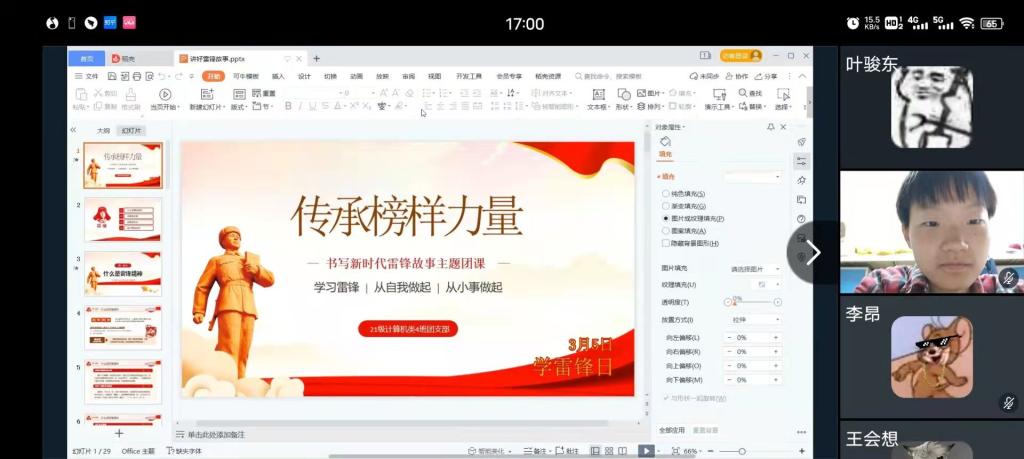Pin the 对象属性 panel
The height and width of the screenshot is (459, 1024).
click(770, 127)
